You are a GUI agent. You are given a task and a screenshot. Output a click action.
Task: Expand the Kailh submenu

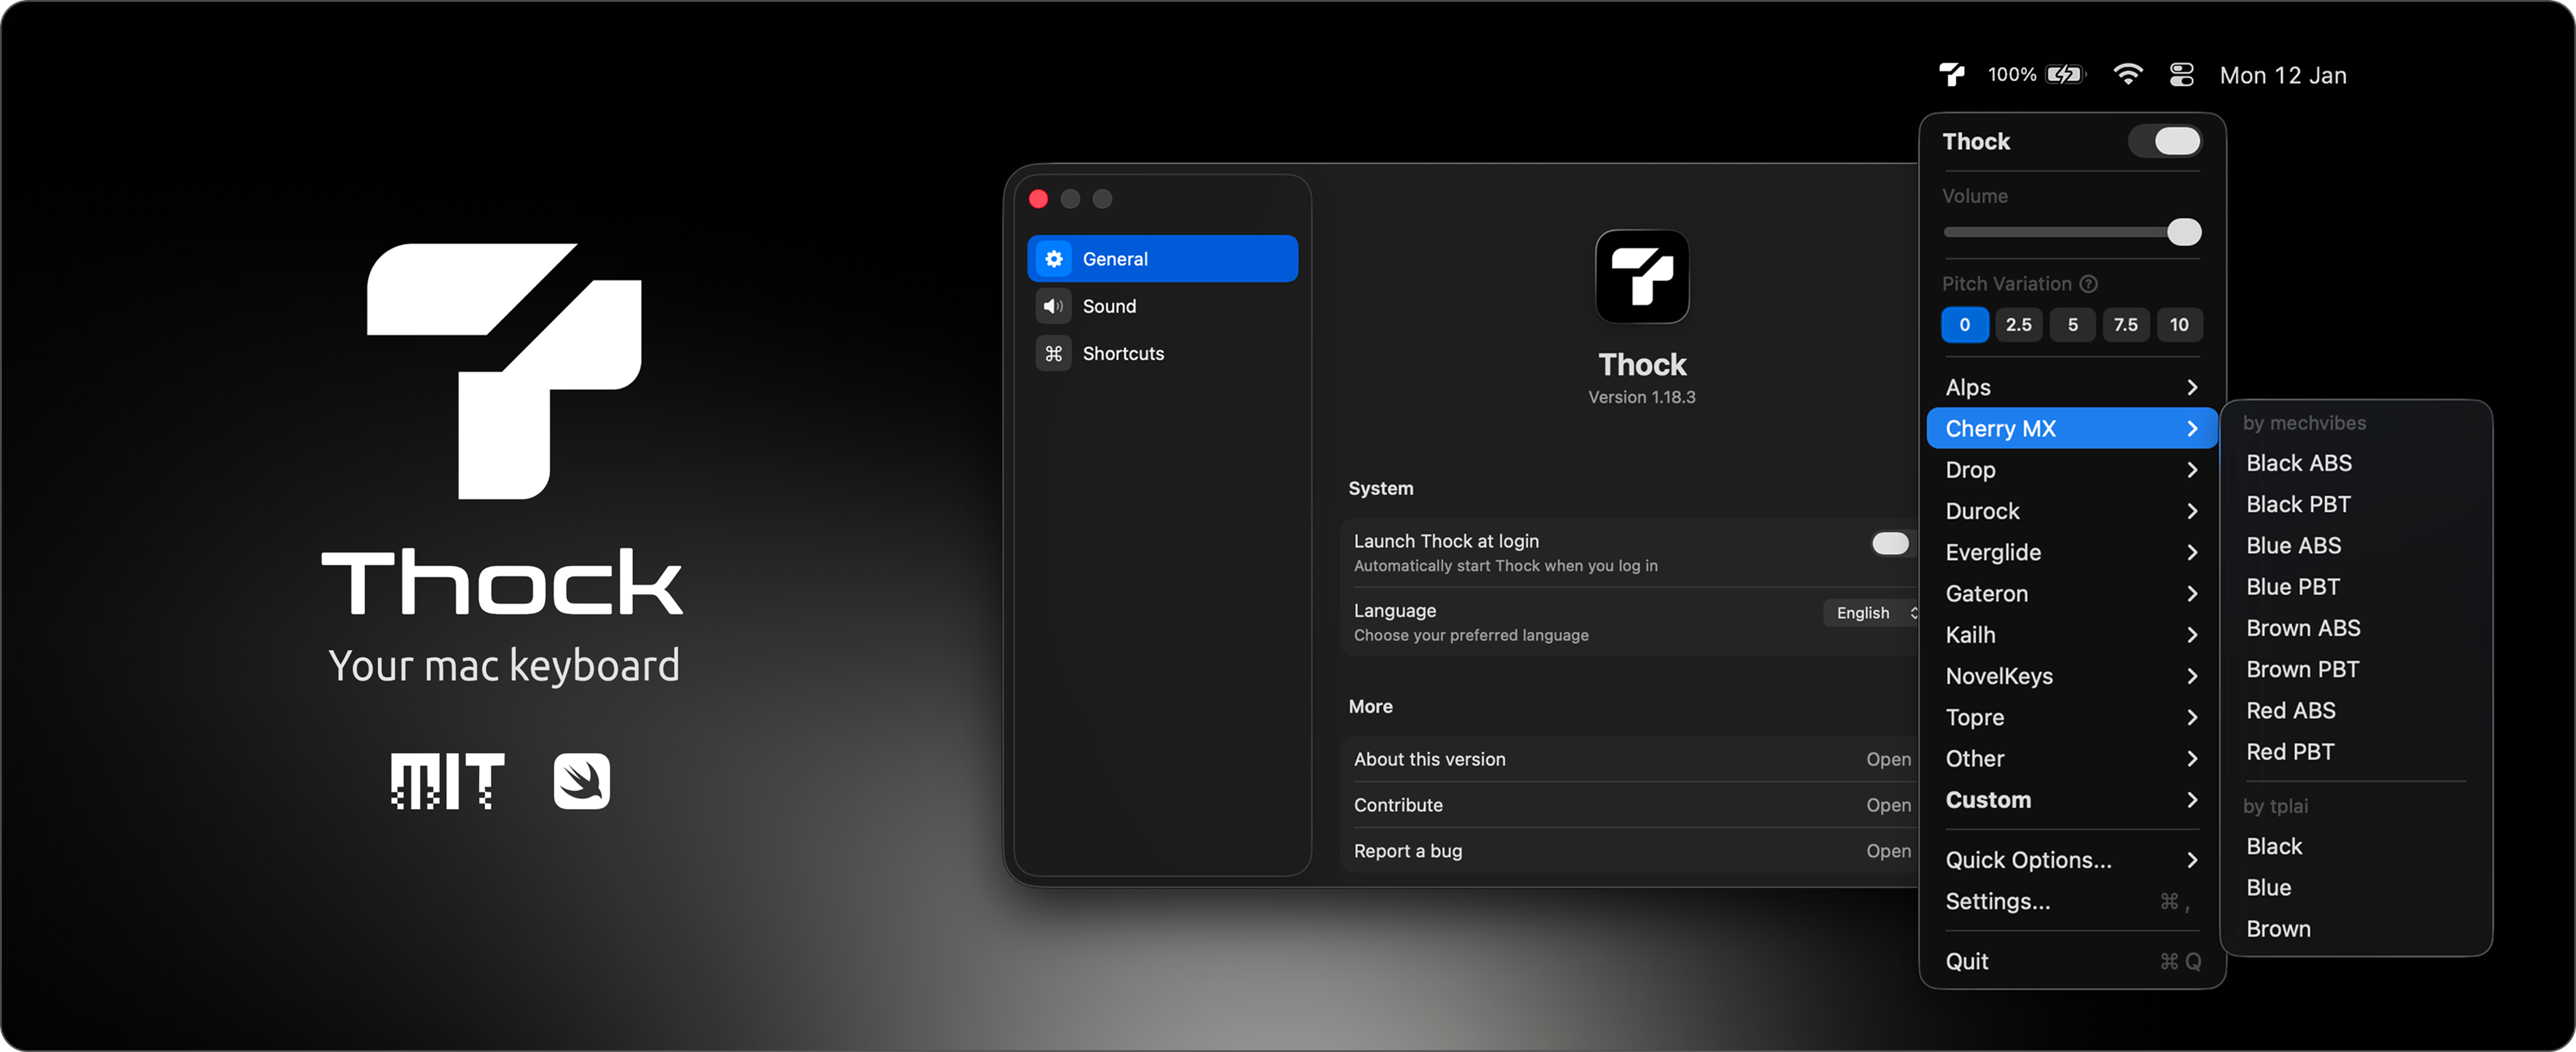(x=2071, y=635)
